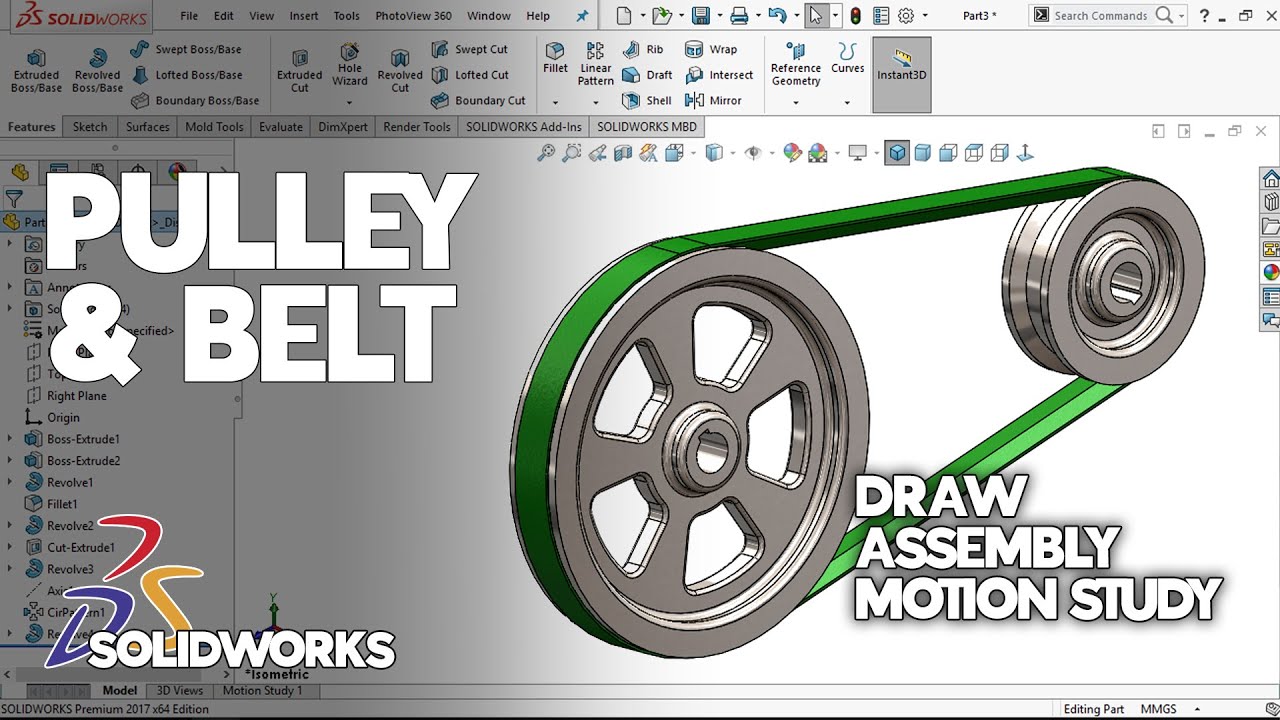Switch to the Motion Study 1 tab
The width and height of the screenshot is (1280, 720).
click(x=262, y=691)
